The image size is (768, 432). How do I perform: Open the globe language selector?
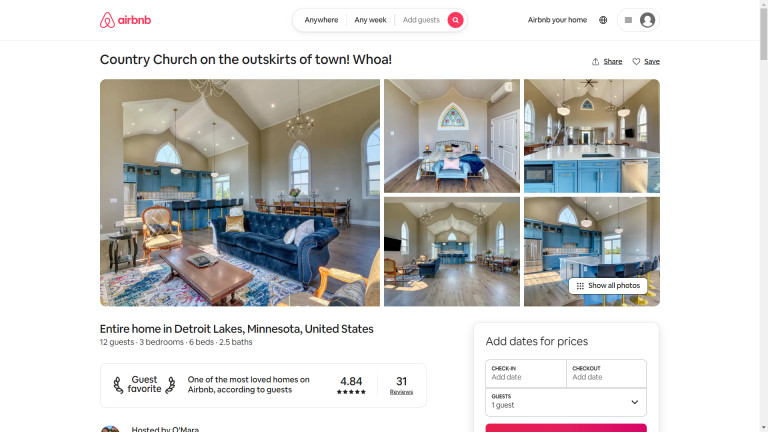(x=603, y=20)
